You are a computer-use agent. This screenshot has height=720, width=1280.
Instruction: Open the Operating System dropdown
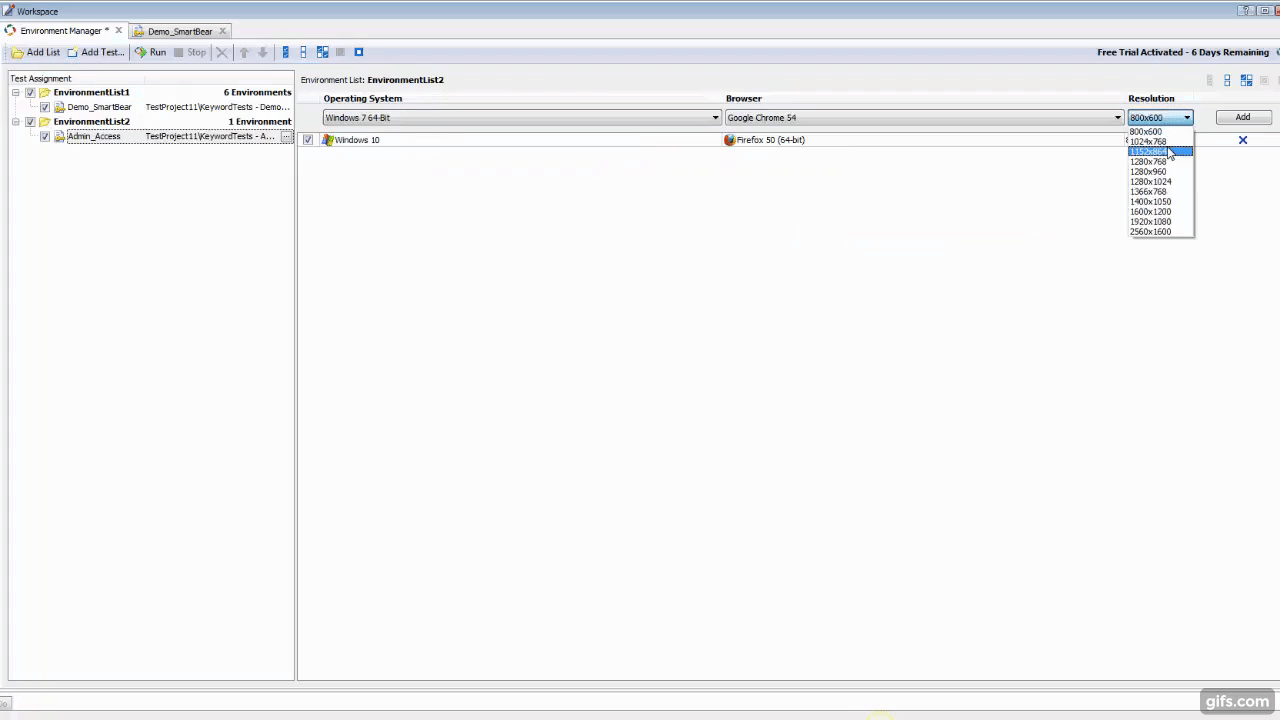click(521, 118)
